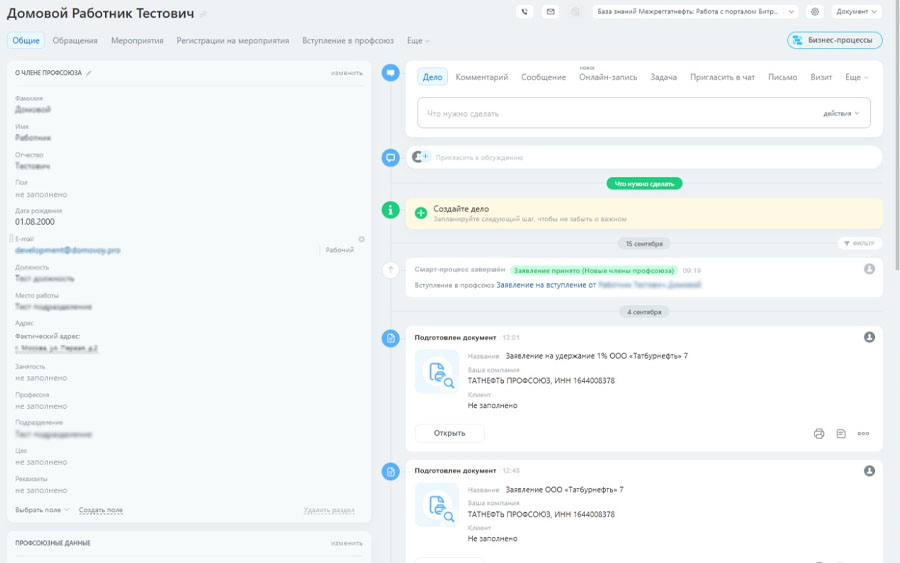
Task: Expand the Еще tab menu under contact name
Action: [x=418, y=41]
